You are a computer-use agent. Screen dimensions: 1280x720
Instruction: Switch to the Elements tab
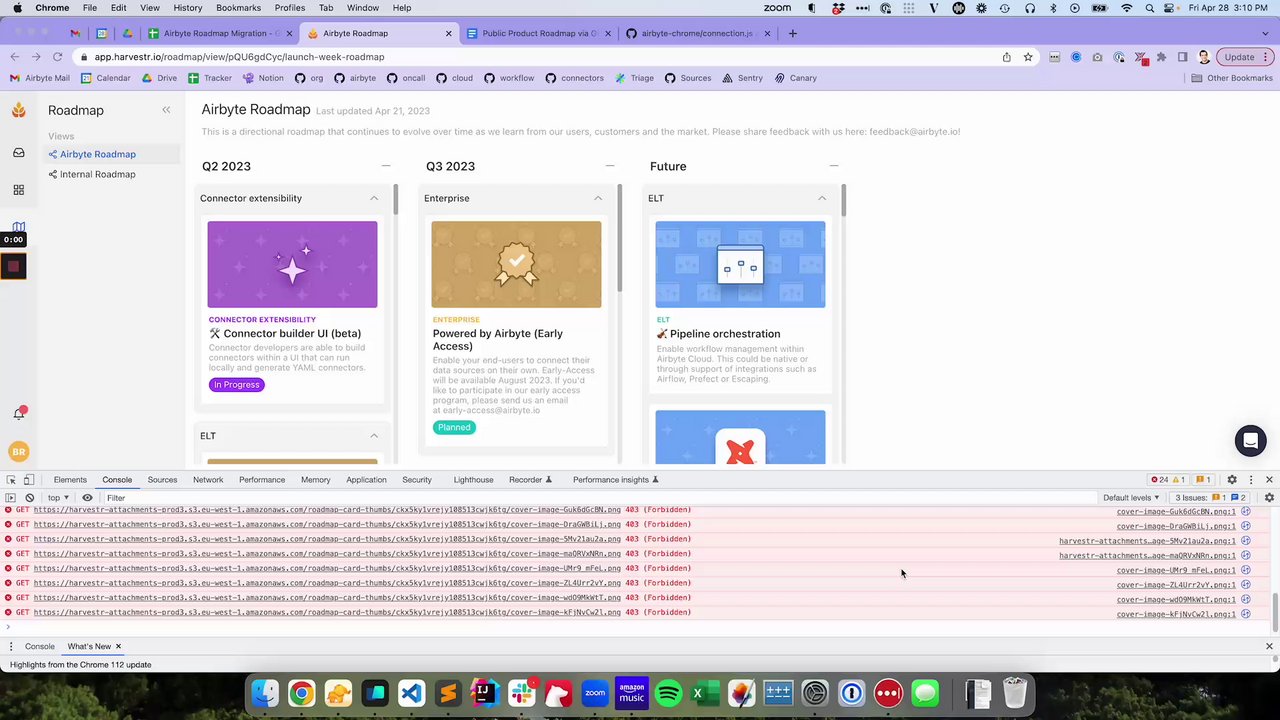coord(70,480)
